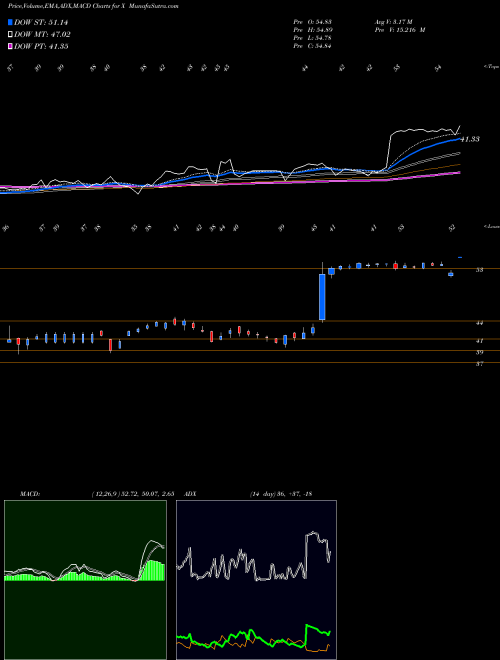This screenshot has width=500, height=660.
Task: Click the Pre C close price value
Action: (x=312, y=46)
